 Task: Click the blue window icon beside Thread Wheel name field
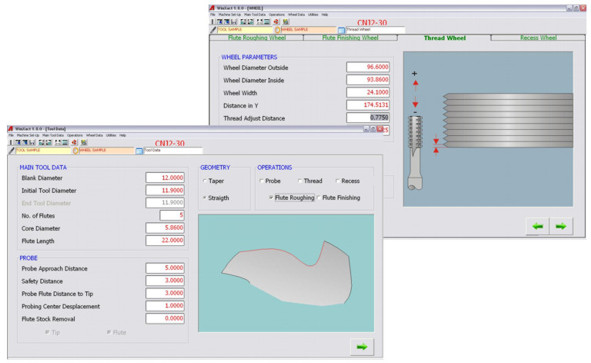(x=341, y=30)
